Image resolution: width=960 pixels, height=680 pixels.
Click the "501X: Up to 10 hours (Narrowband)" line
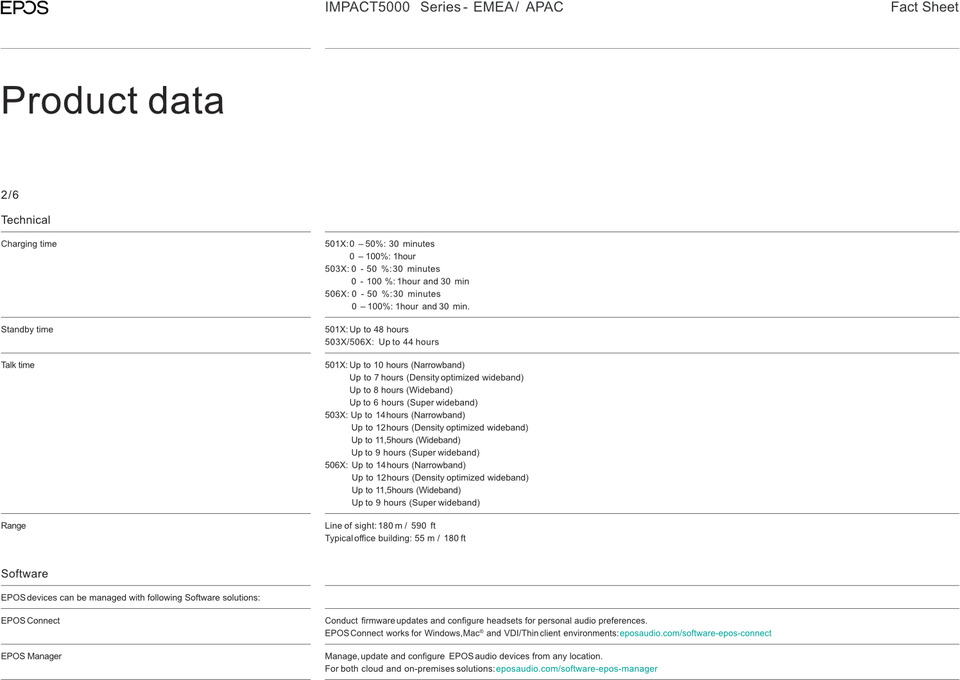point(395,365)
